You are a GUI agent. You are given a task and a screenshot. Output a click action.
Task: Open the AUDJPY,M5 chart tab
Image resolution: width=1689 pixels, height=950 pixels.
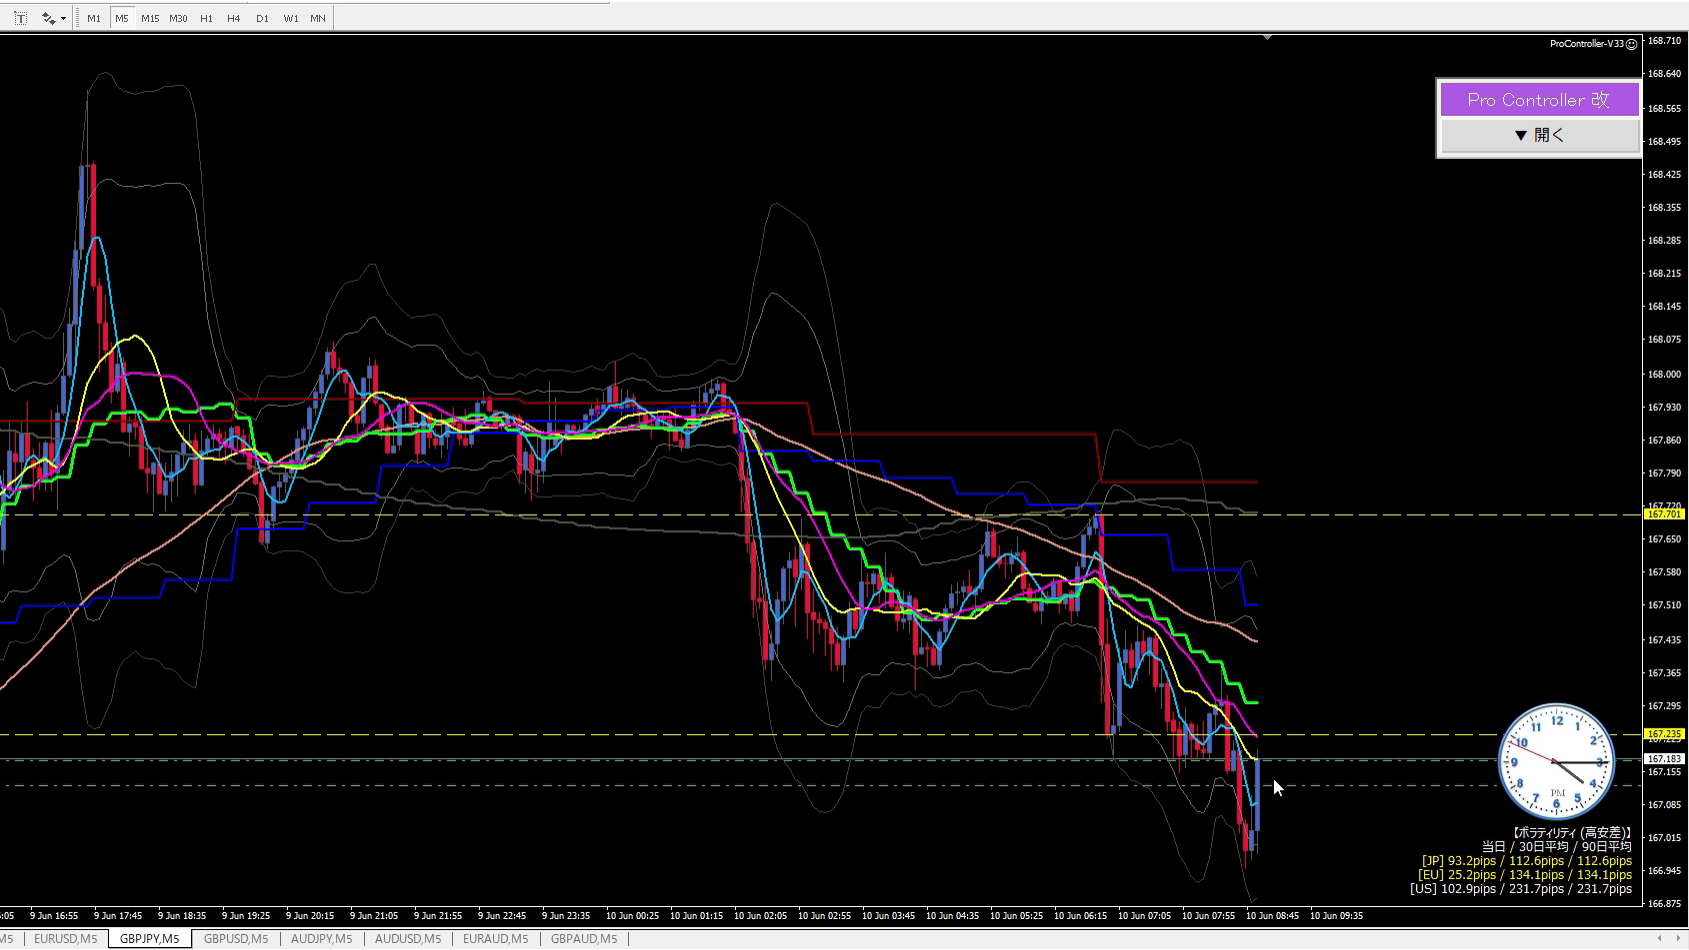pos(321,939)
